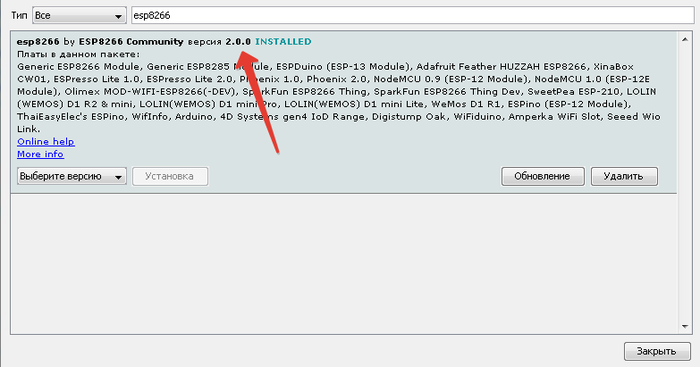Click the Удалить remove button
This screenshot has height=367, width=700.
[624, 176]
